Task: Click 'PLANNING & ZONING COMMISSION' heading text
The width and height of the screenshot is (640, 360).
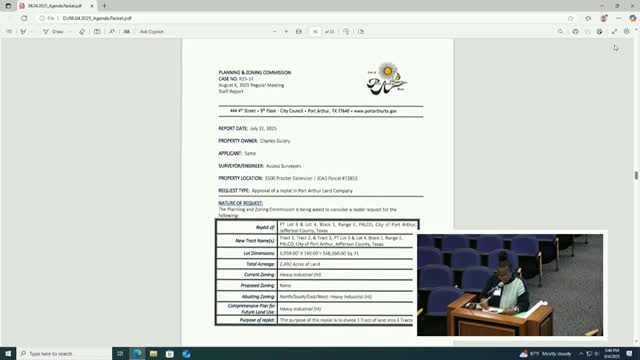Action: (x=255, y=72)
